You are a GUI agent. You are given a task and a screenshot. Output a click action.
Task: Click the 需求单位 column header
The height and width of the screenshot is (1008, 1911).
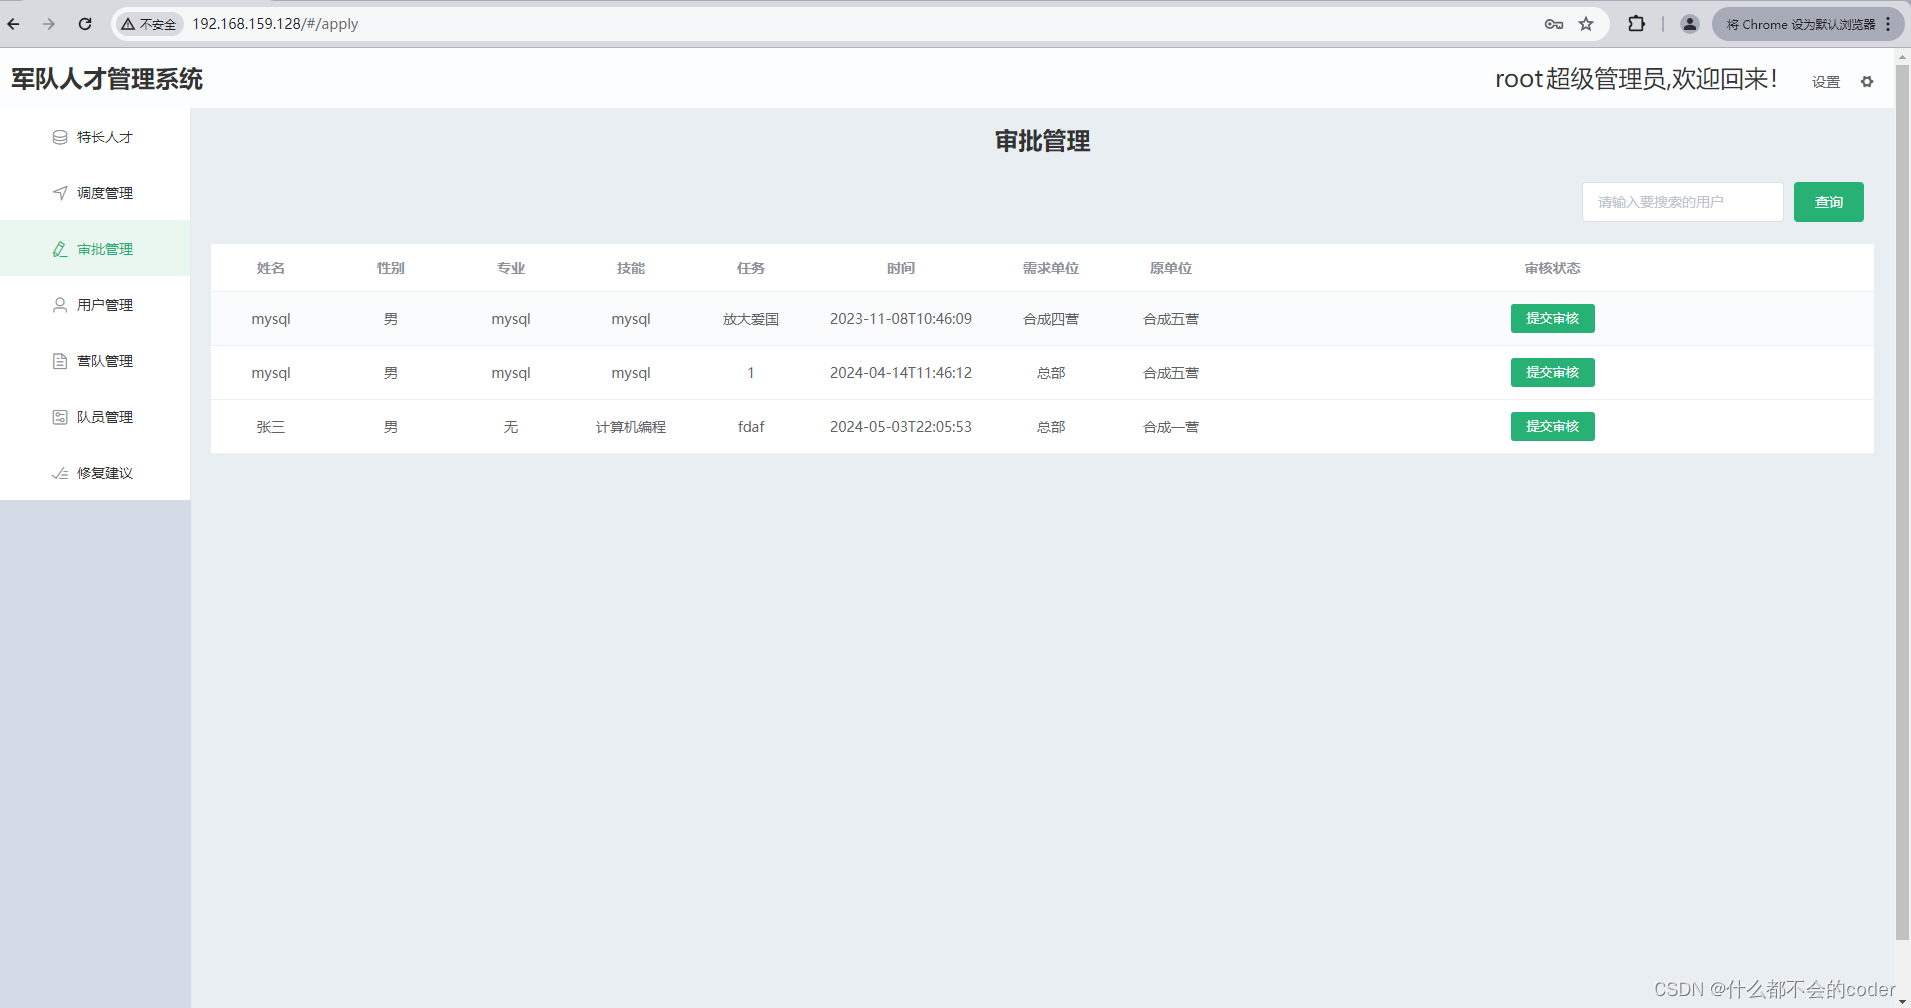pos(1051,268)
